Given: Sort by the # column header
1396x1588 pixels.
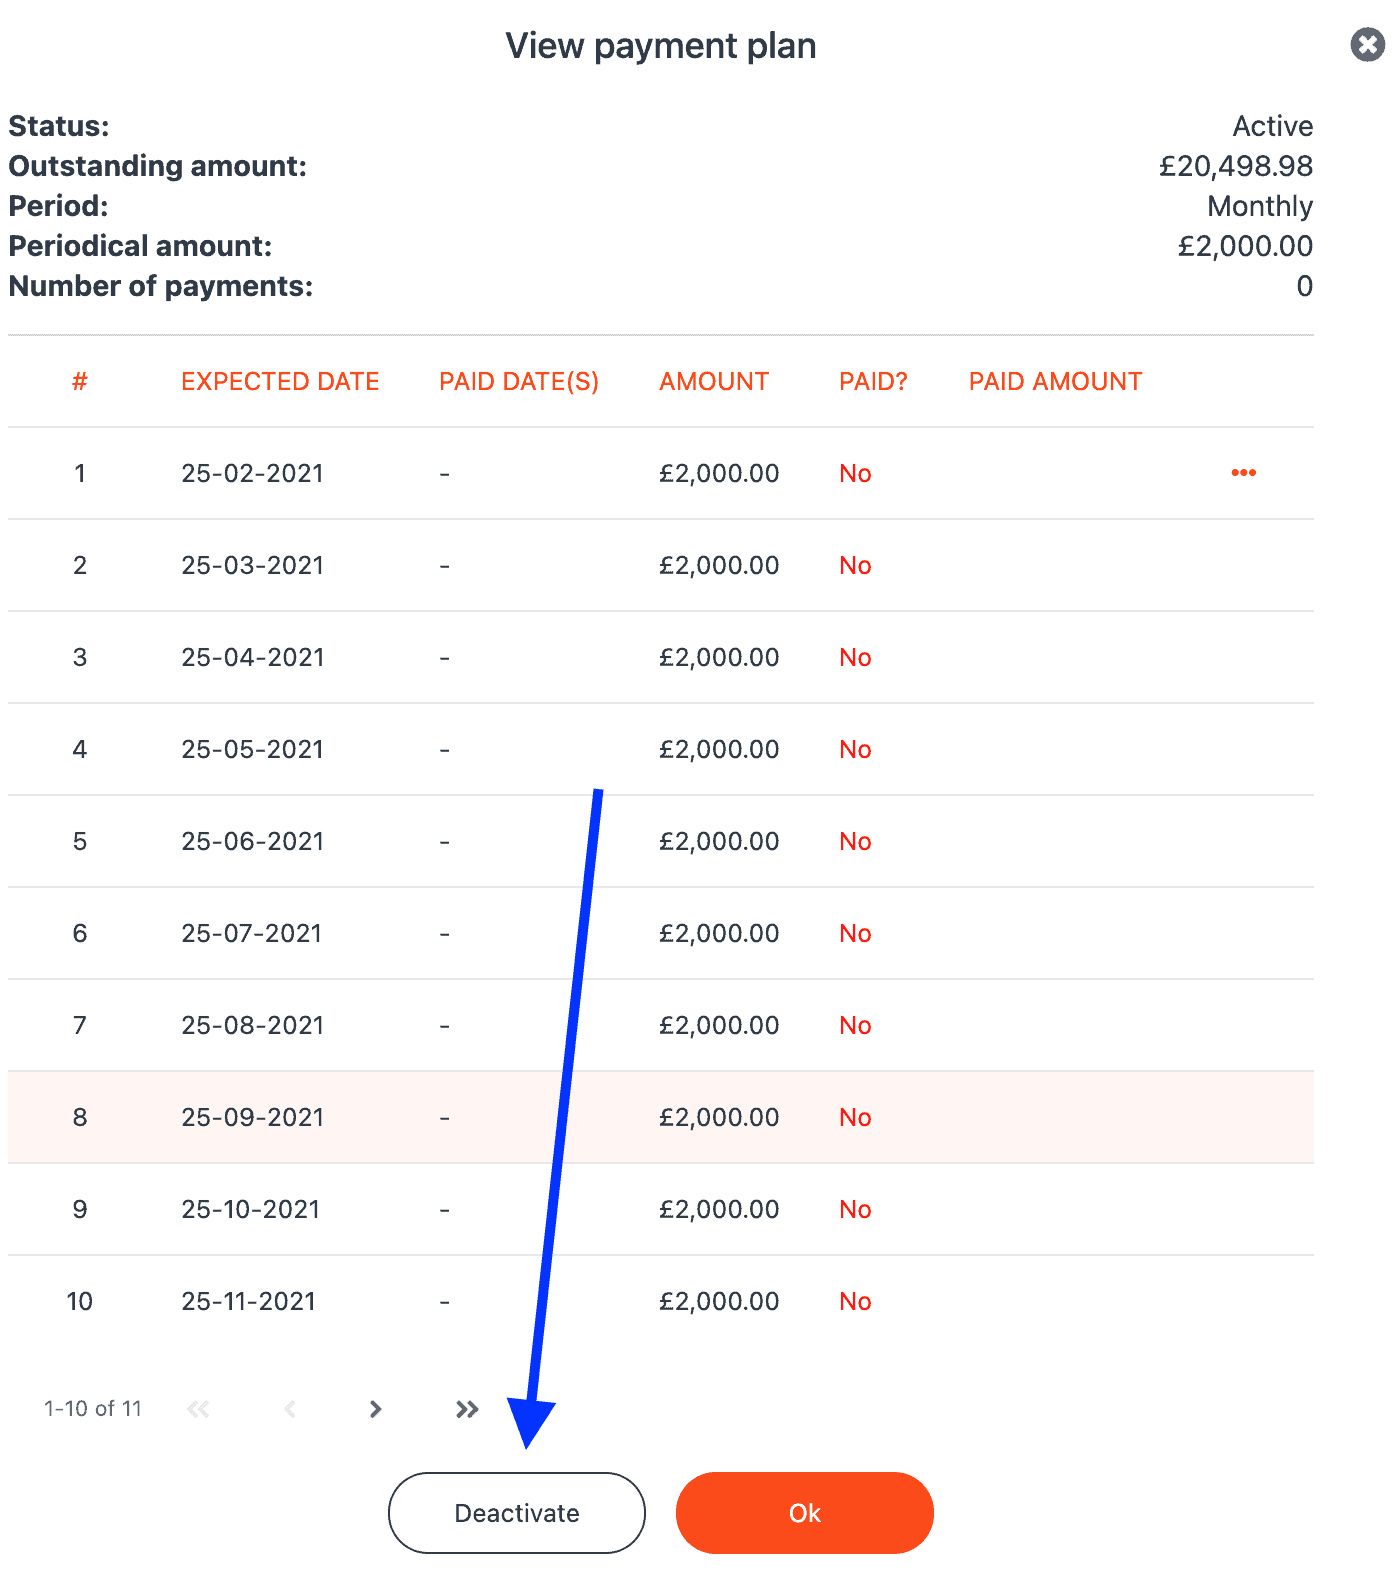Looking at the screenshot, I should [80, 381].
